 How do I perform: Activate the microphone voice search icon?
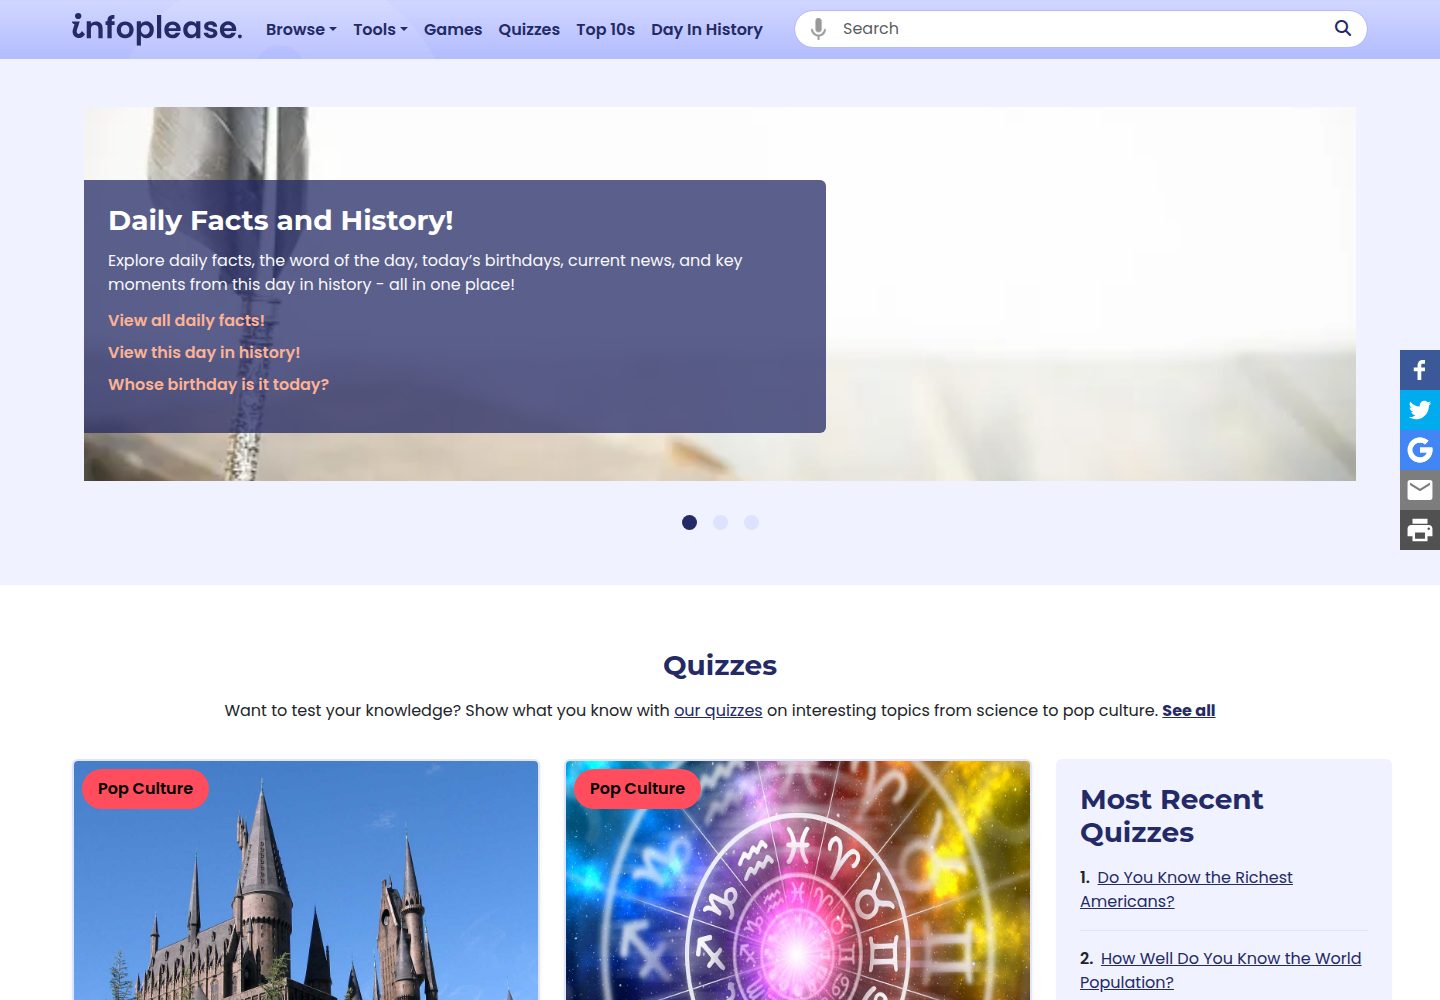(x=818, y=29)
